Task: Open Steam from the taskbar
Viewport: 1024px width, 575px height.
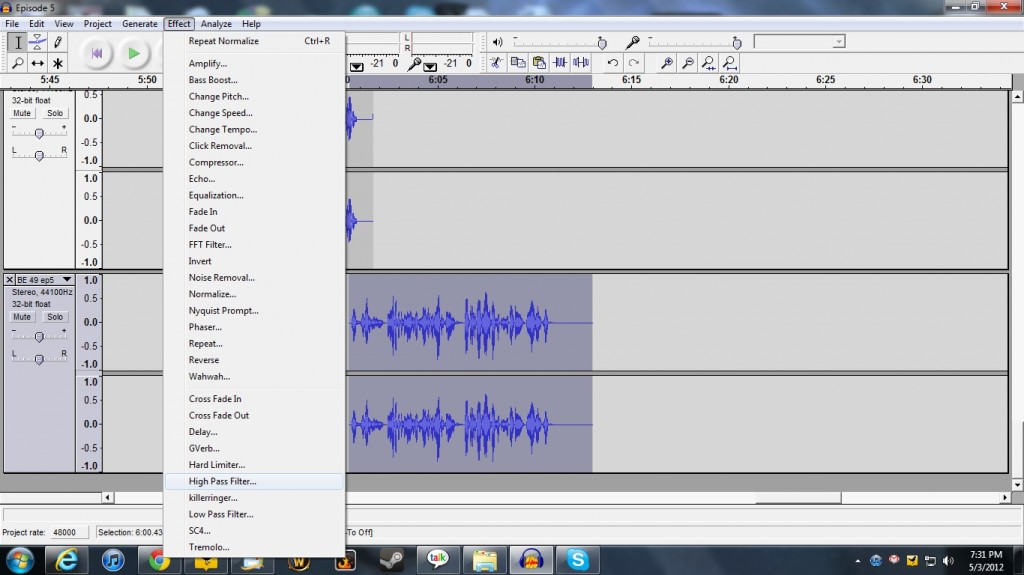Action: (392, 560)
